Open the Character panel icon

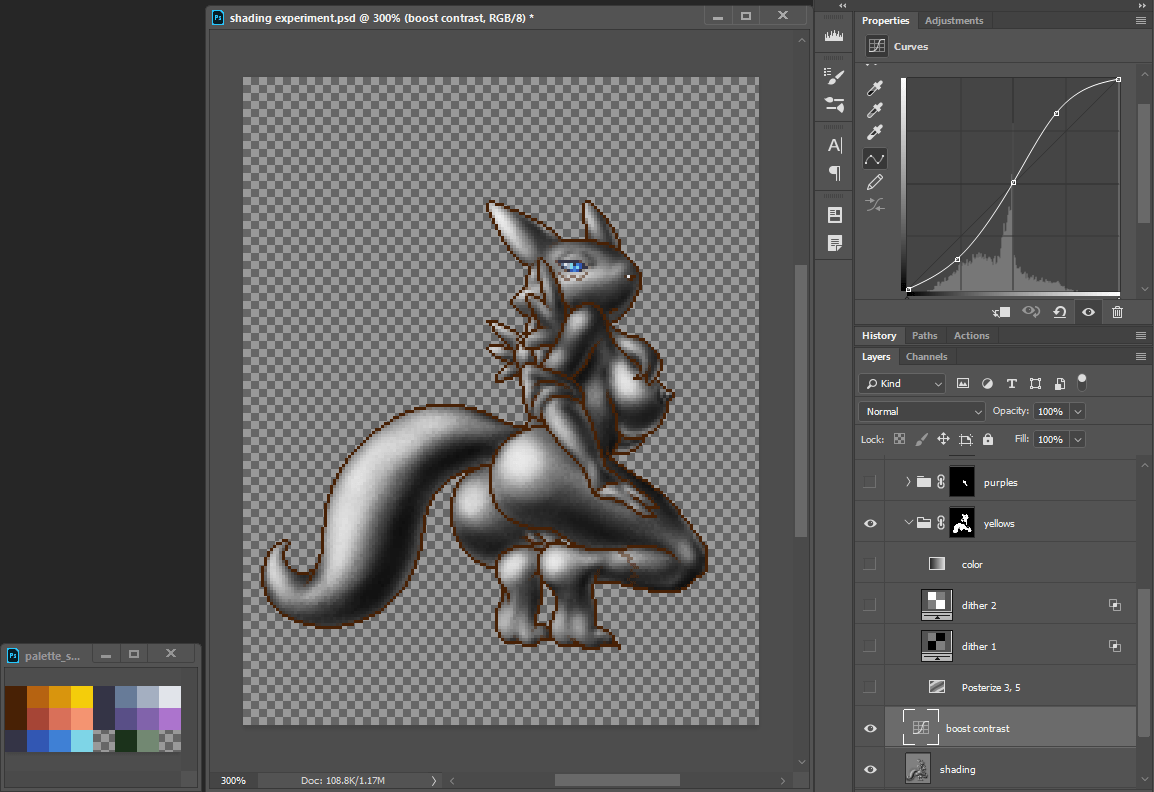pyautogui.click(x=834, y=146)
